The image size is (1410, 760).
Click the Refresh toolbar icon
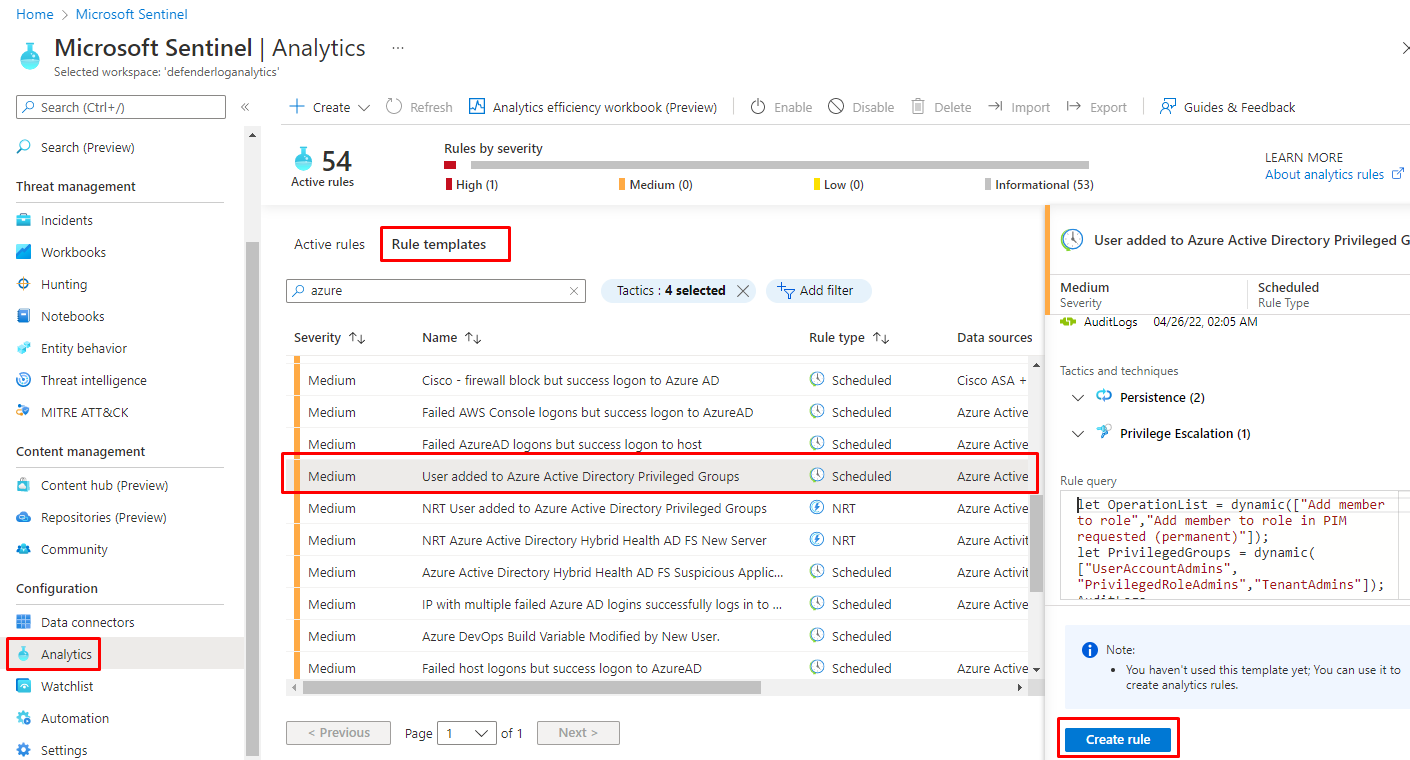click(394, 107)
